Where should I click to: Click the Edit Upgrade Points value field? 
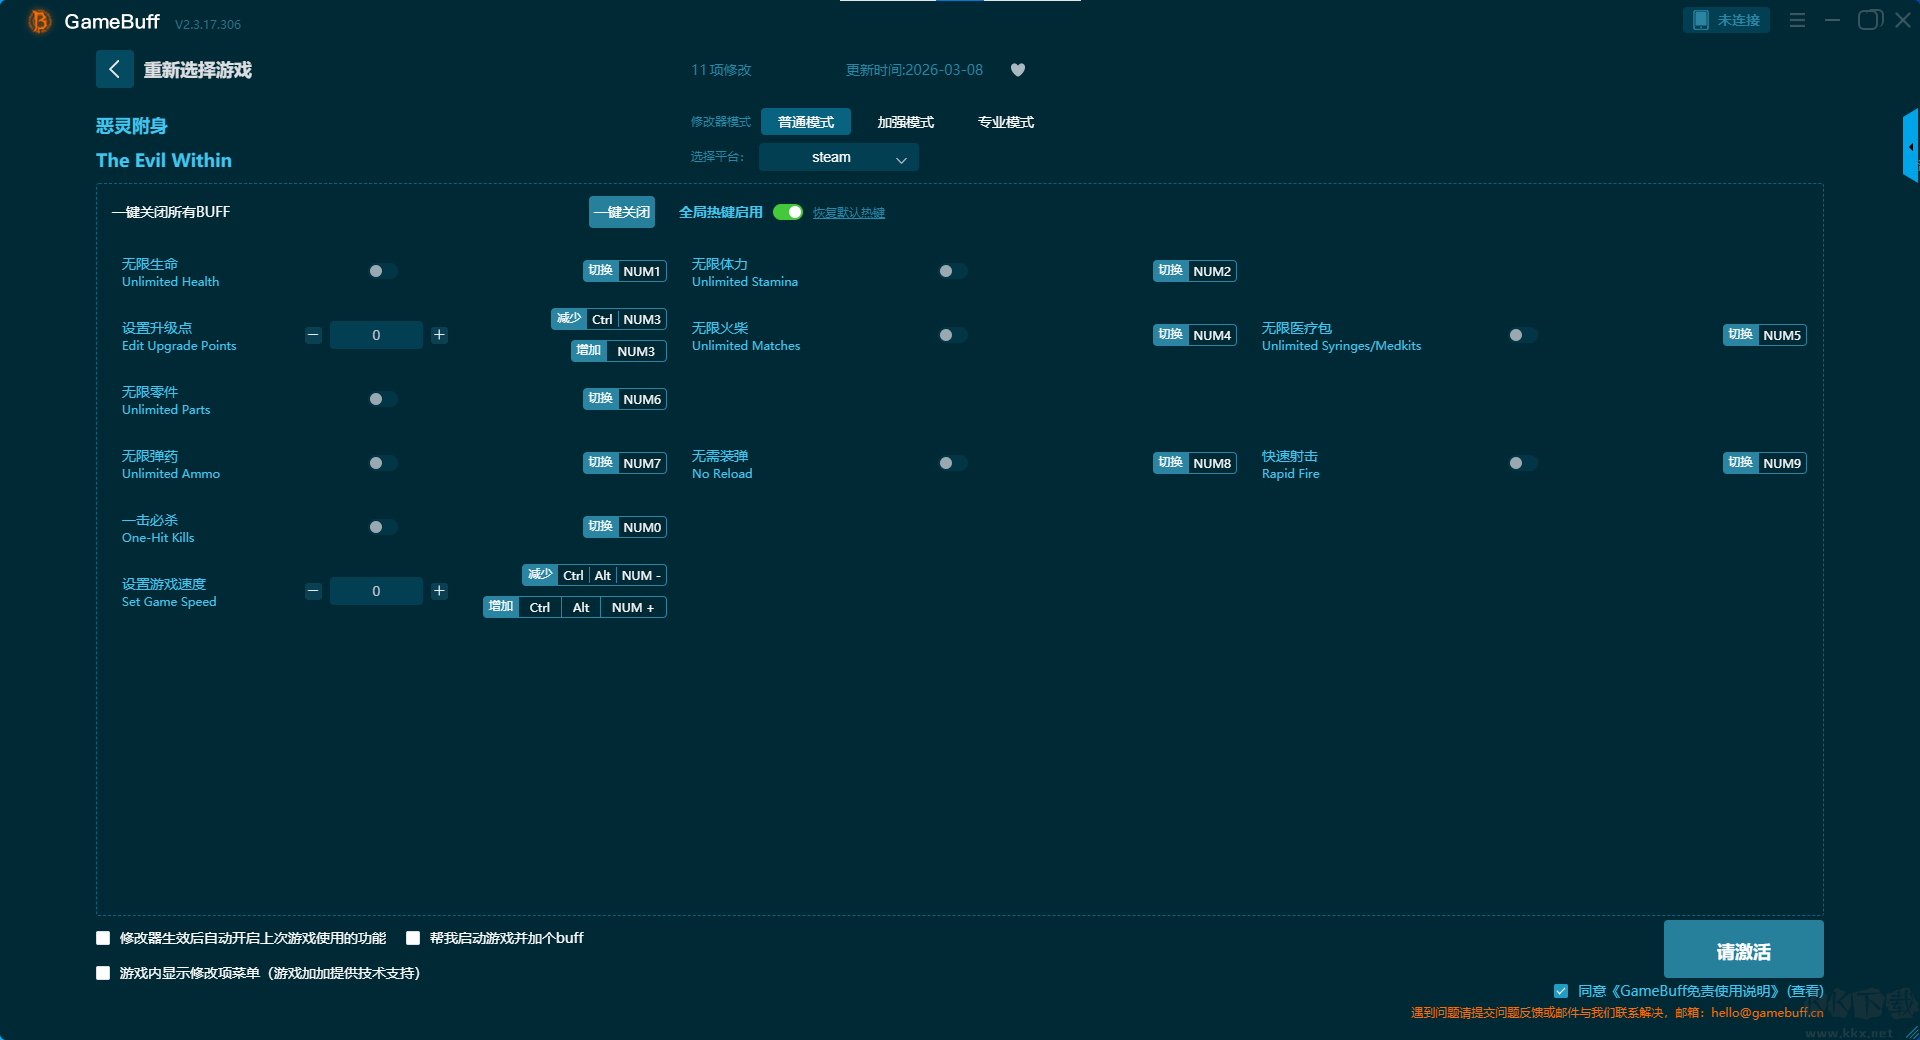pyautogui.click(x=376, y=335)
